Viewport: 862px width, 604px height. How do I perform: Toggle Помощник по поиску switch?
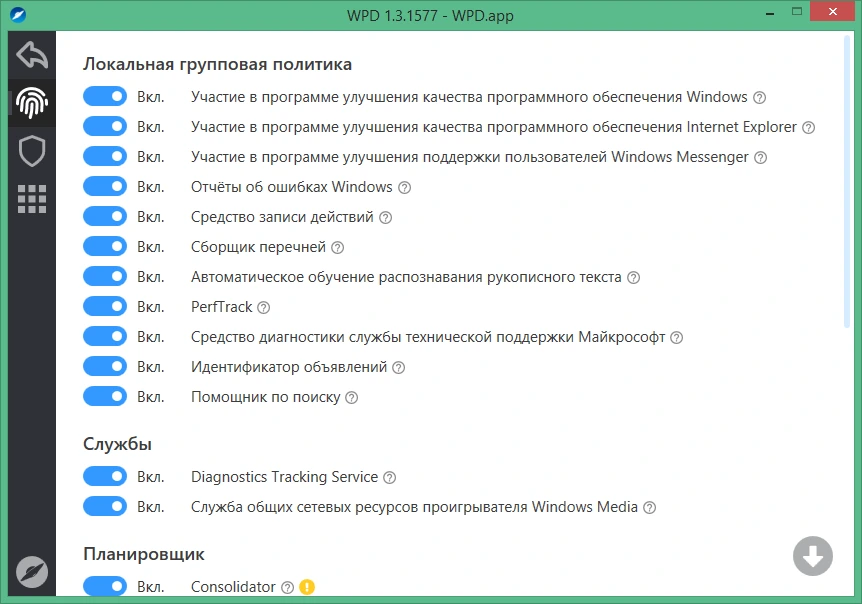click(x=105, y=396)
